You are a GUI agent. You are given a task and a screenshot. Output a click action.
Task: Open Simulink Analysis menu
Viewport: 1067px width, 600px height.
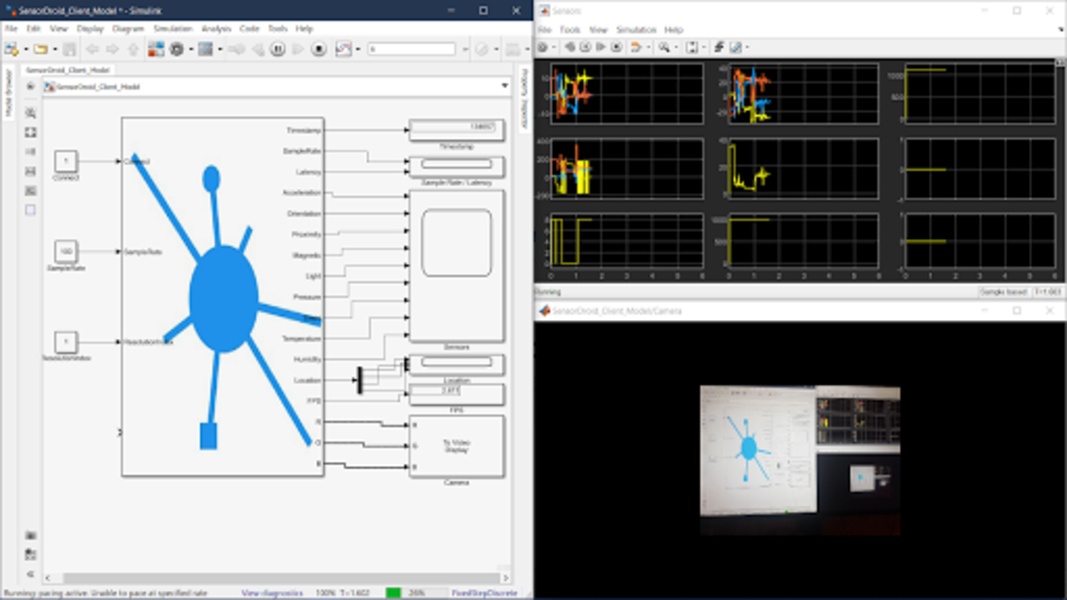tap(216, 29)
